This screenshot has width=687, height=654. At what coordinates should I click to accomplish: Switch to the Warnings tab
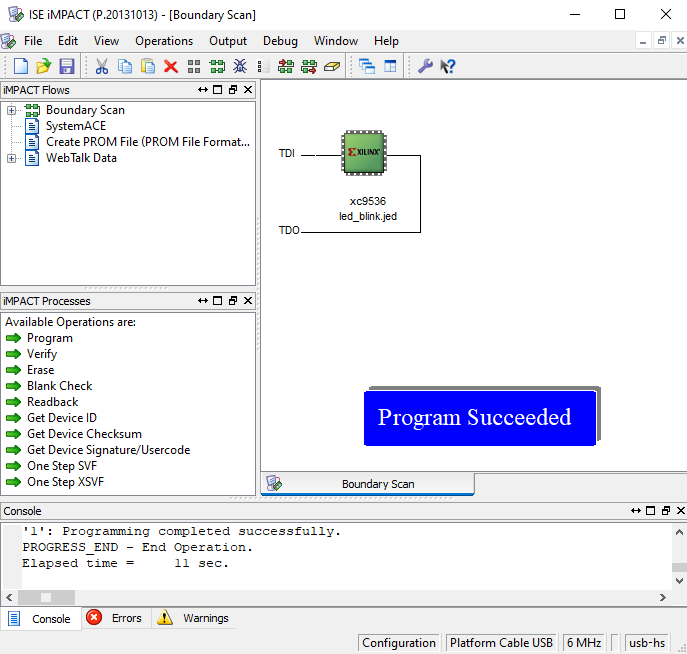point(194,618)
